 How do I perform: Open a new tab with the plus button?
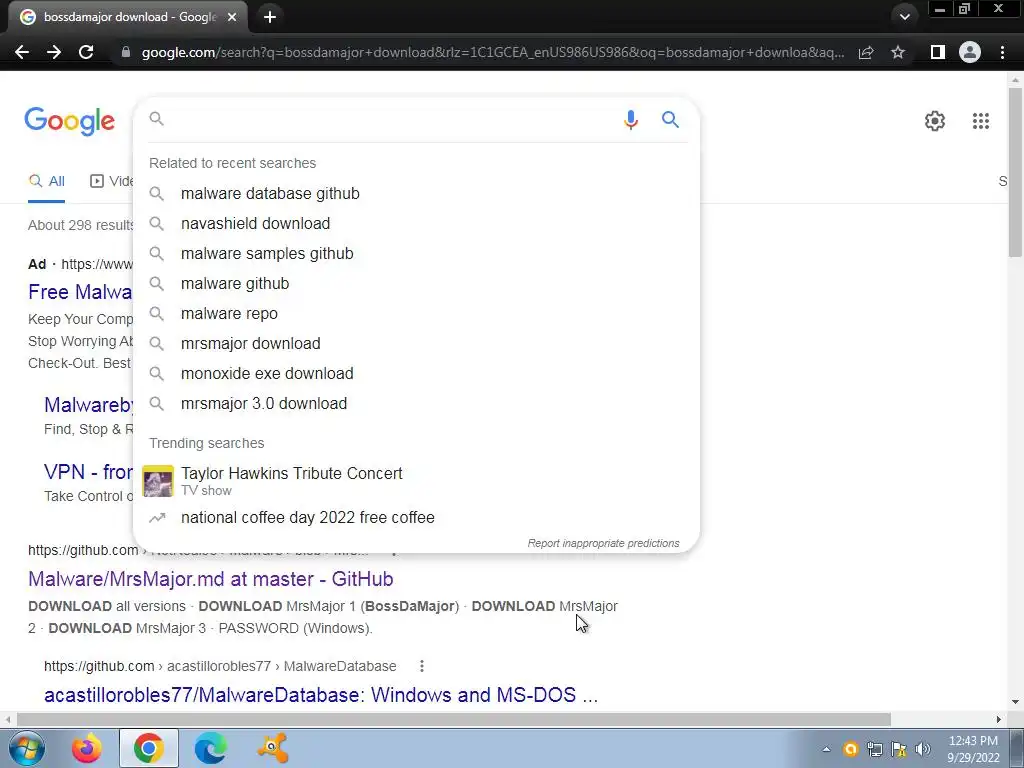tap(270, 17)
